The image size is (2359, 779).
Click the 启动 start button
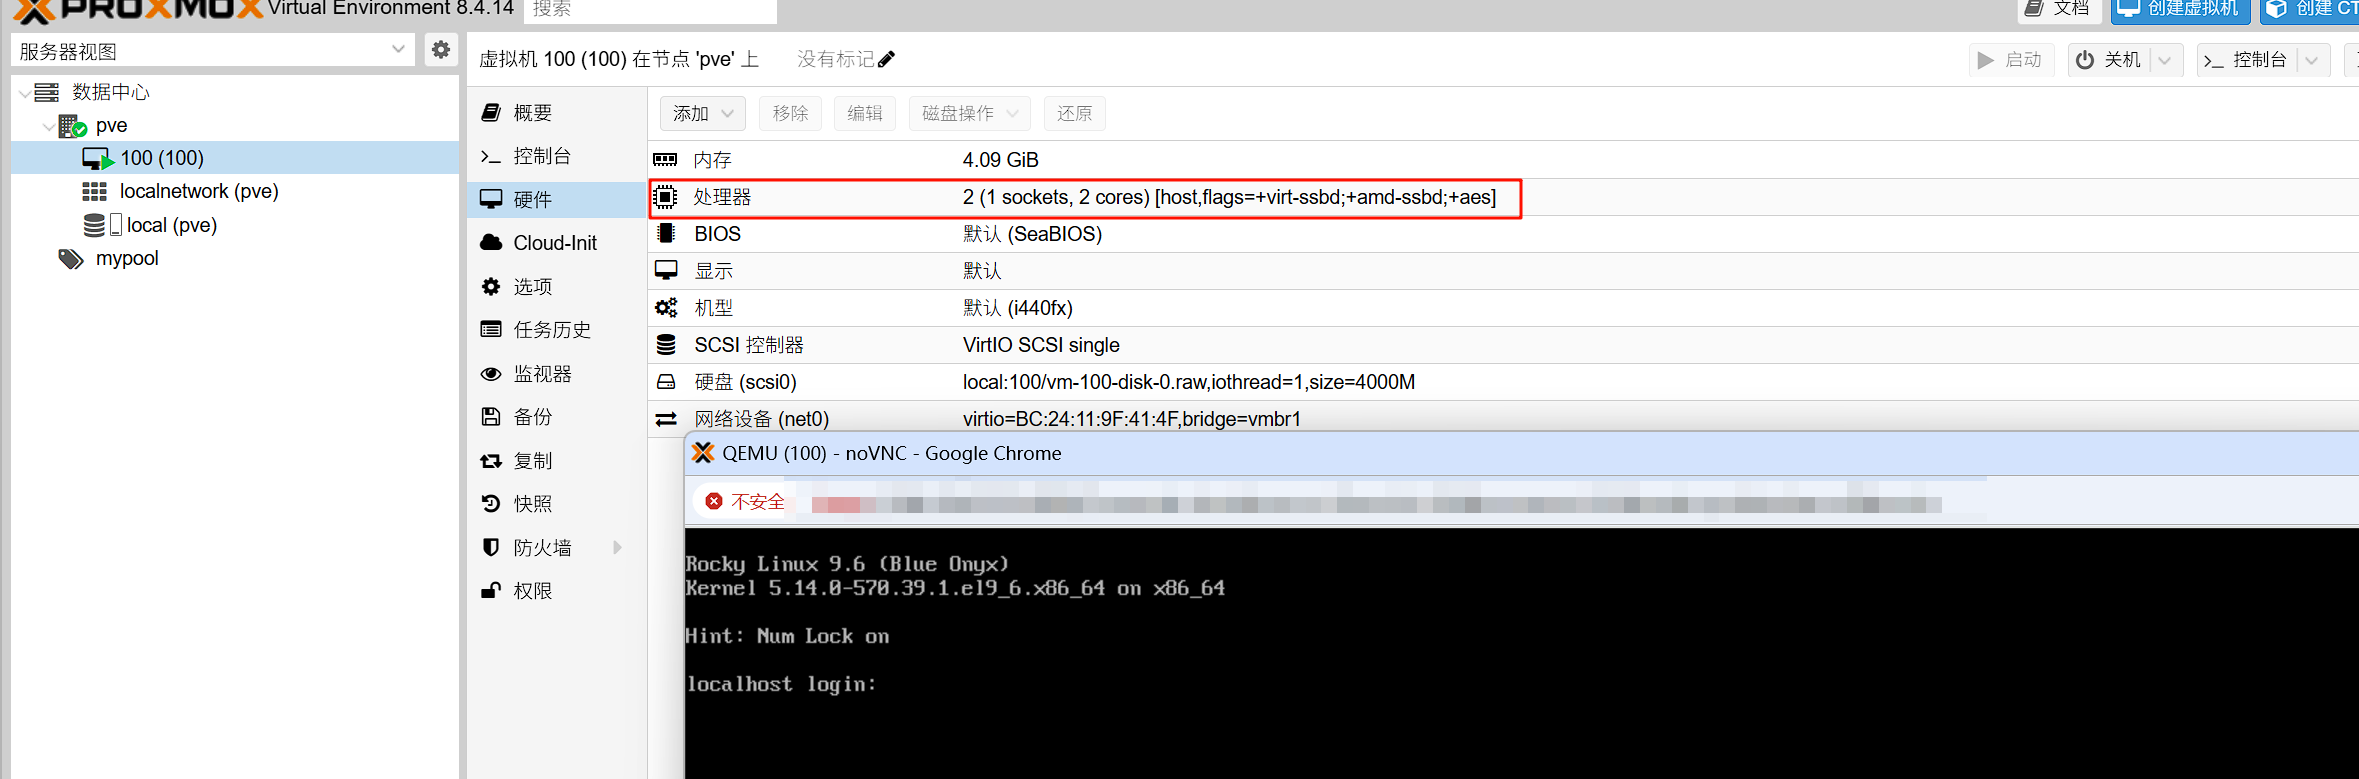pos(2011,60)
